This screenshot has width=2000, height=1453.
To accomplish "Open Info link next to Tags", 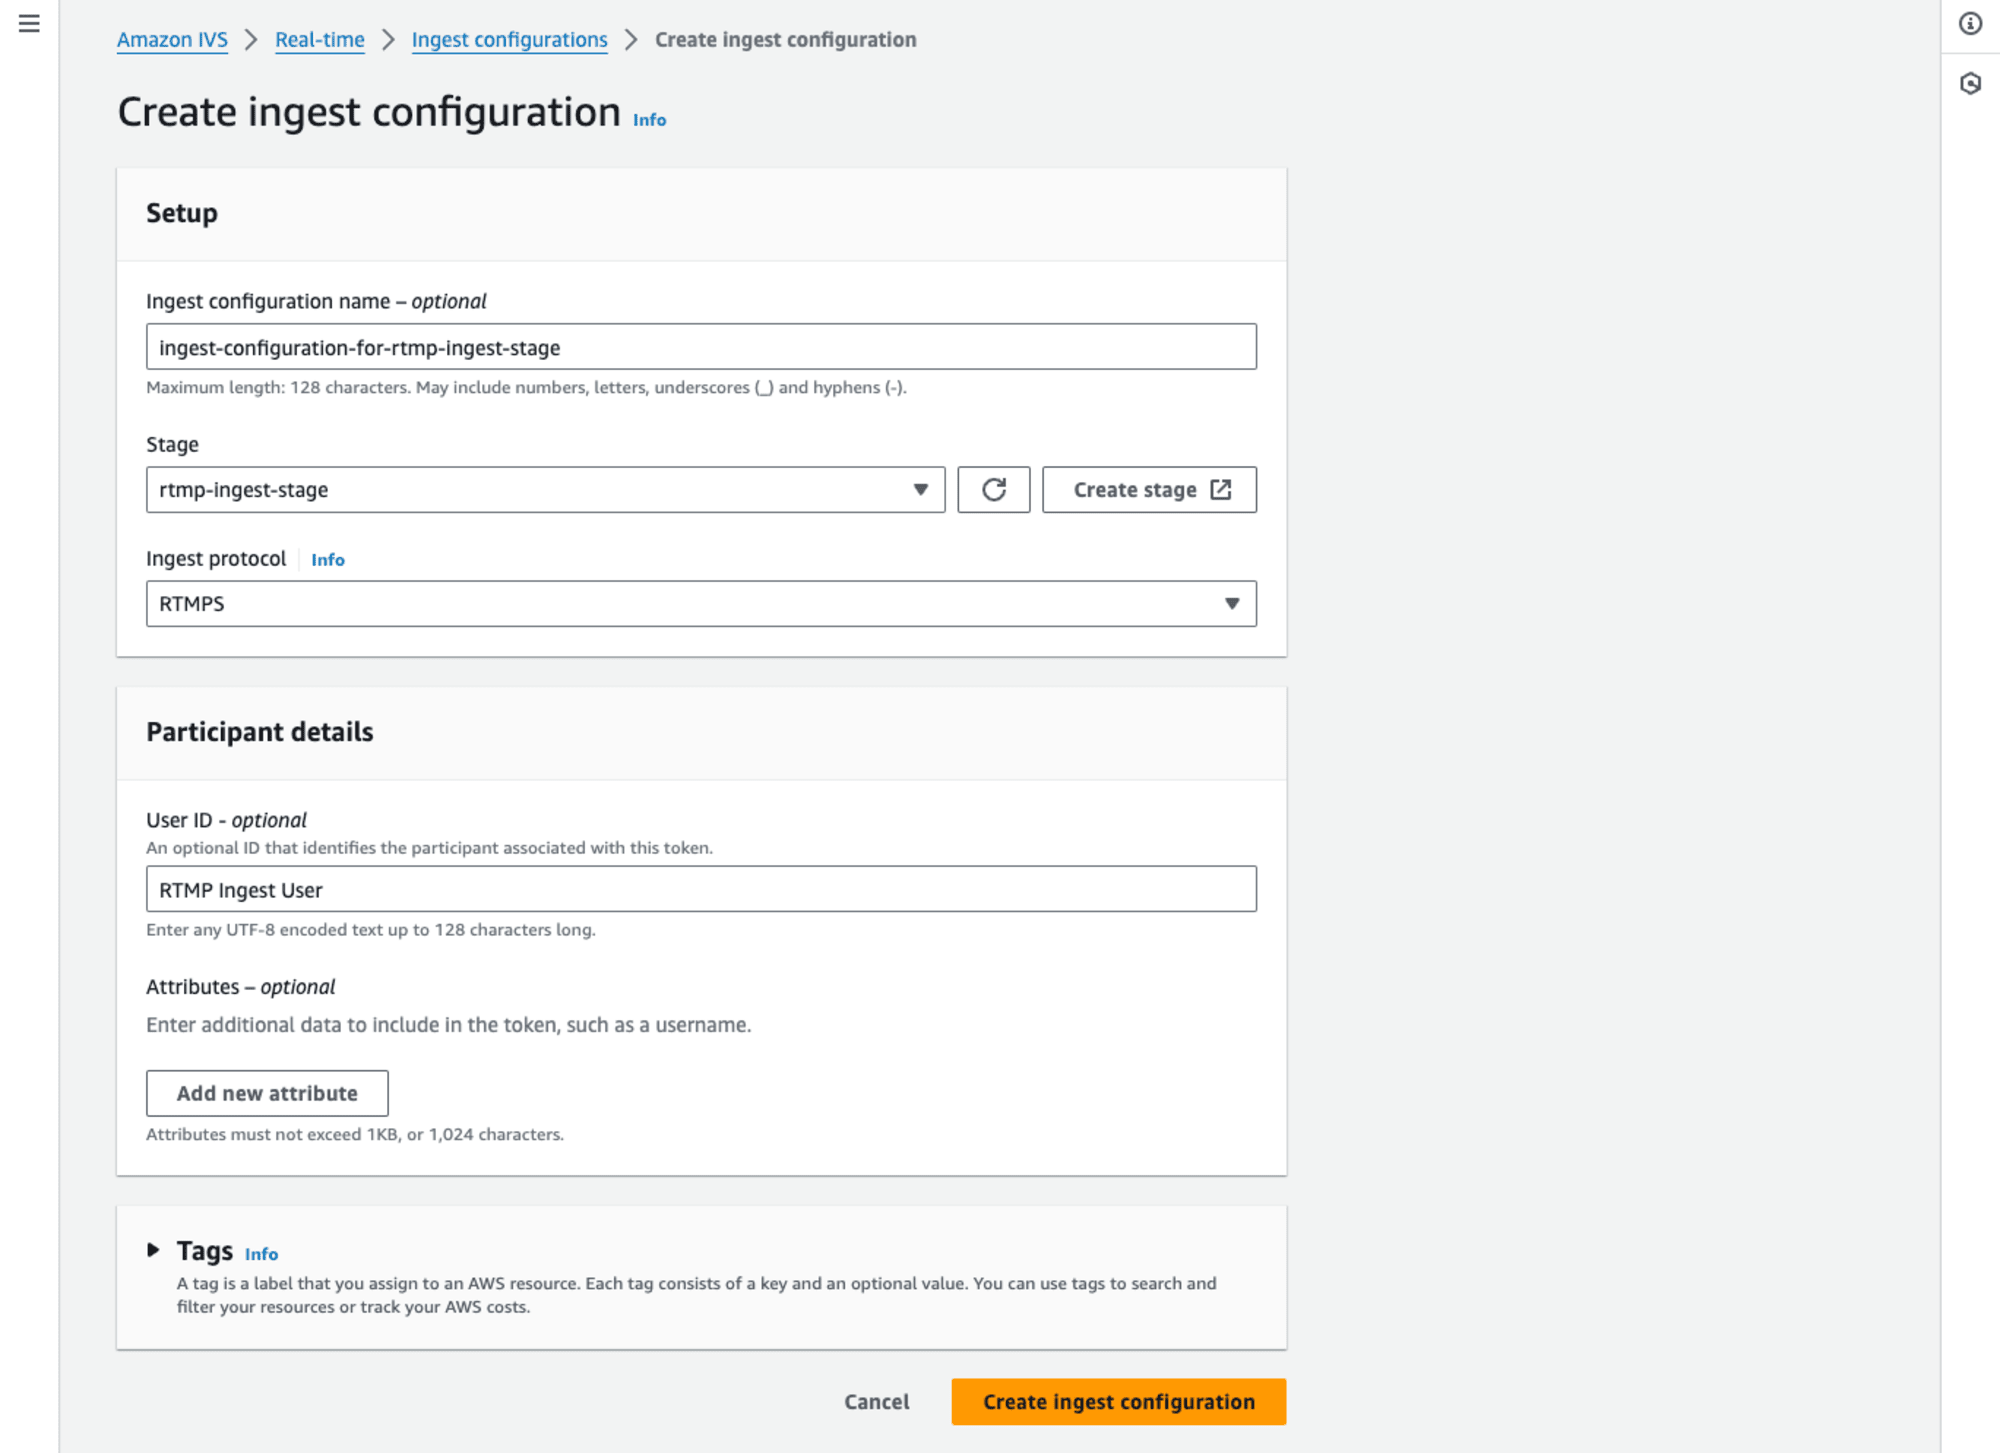I will click(x=261, y=1253).
